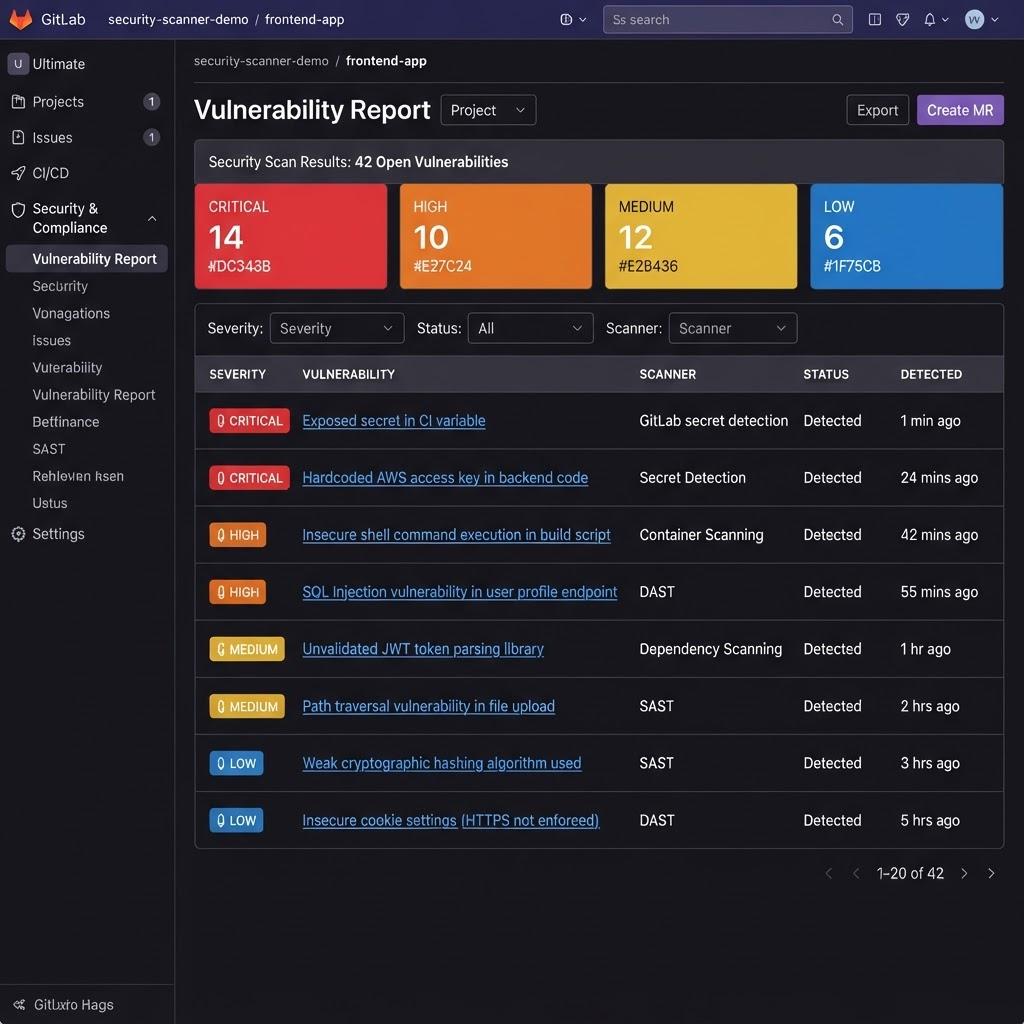The width and height of the screenshot is (1024, 1024).
Task: Click 'Dependency Scanning' scanner cell
Action: [711, 649]
